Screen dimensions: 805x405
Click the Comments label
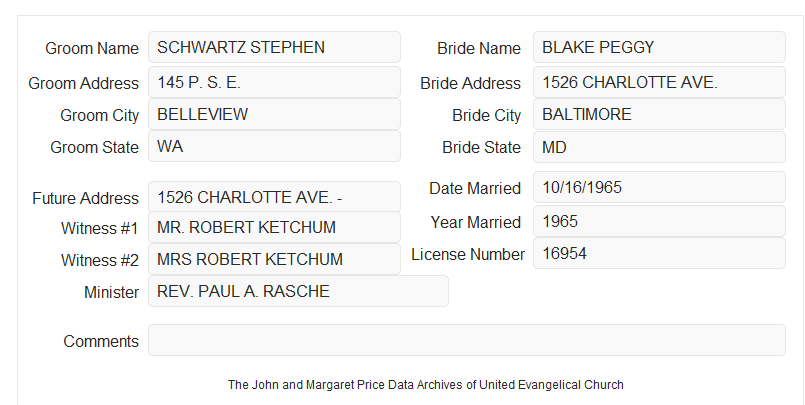tap(101, 341)
